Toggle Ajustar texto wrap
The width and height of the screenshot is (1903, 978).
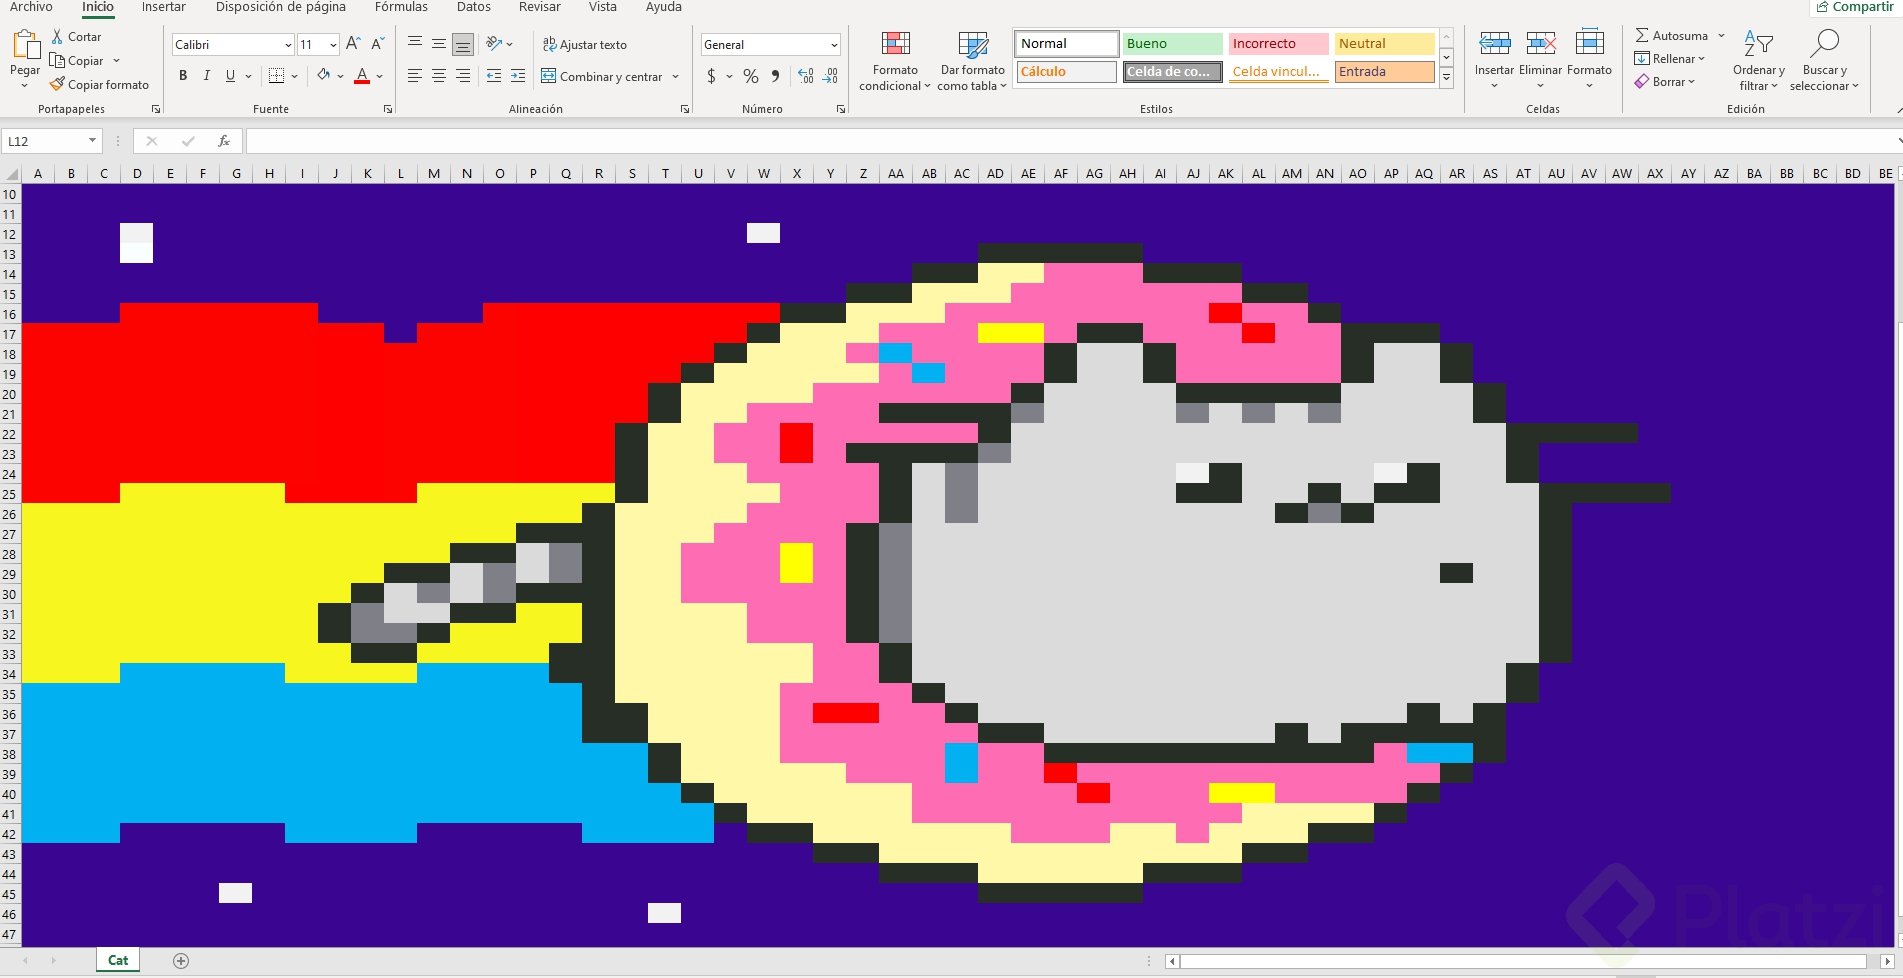click(585, 44)
